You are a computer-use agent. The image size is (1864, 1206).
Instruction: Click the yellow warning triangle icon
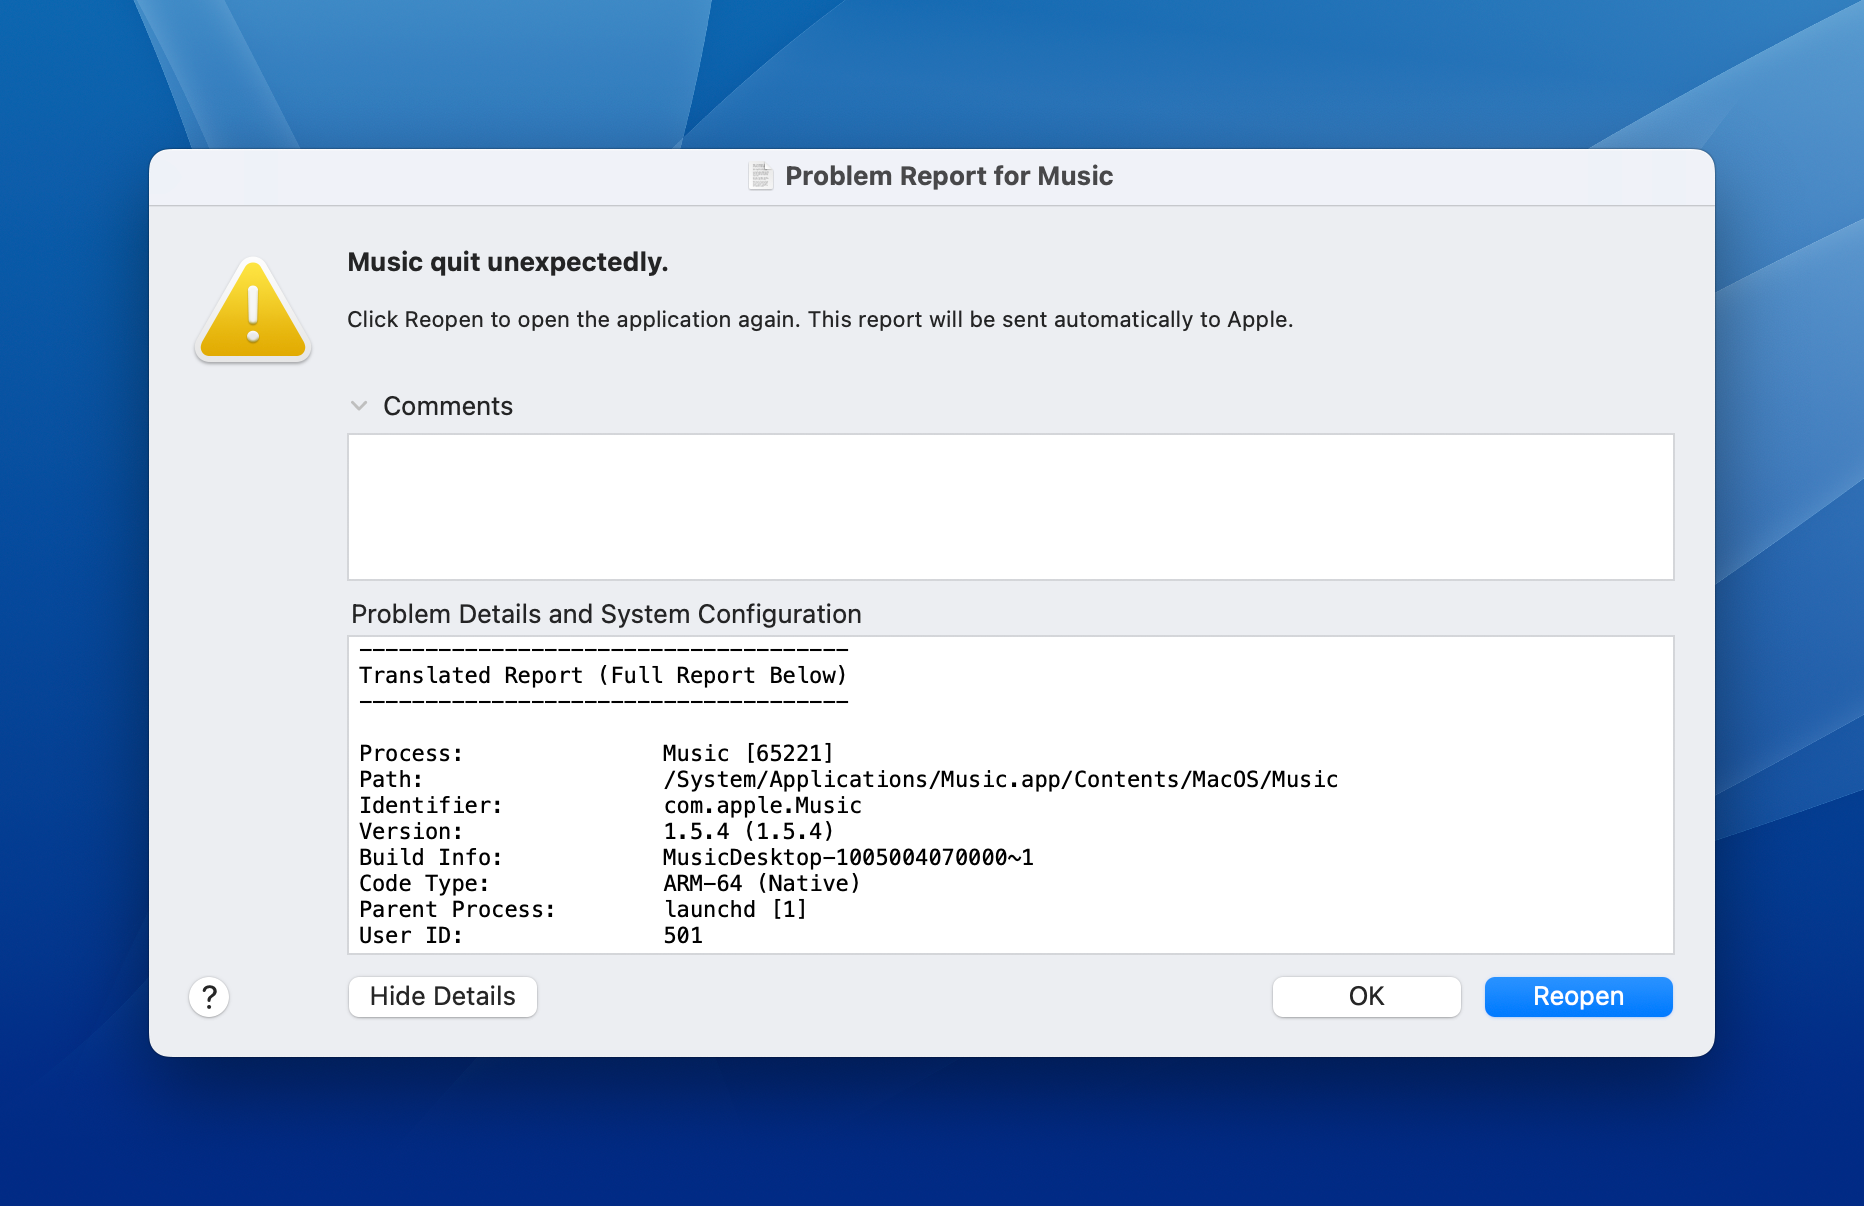pyautogui.click(x=253, y=309)
